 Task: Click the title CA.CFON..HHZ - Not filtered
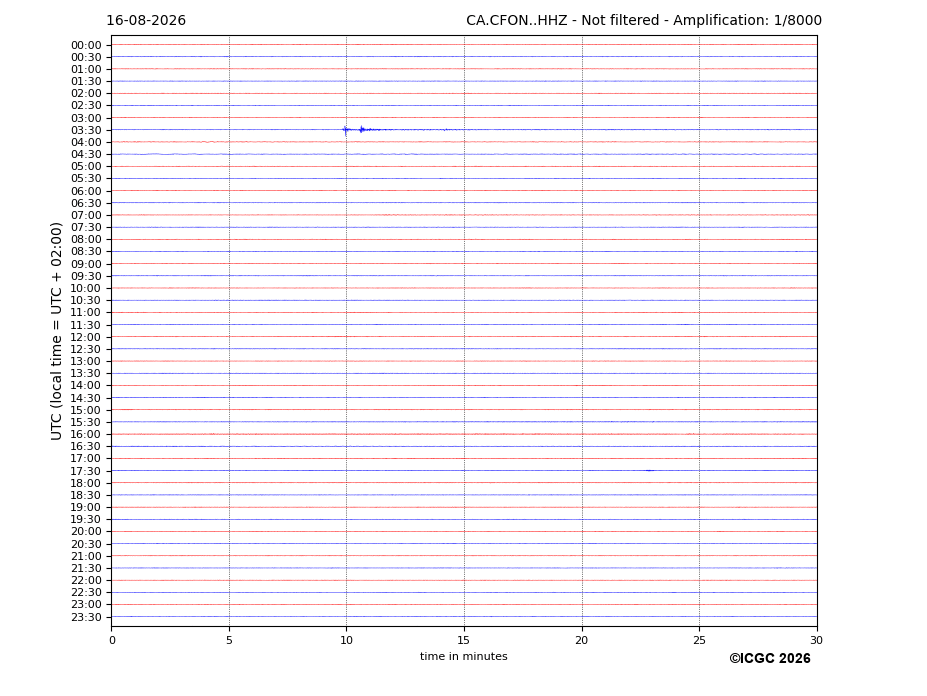tap(562, 21)
